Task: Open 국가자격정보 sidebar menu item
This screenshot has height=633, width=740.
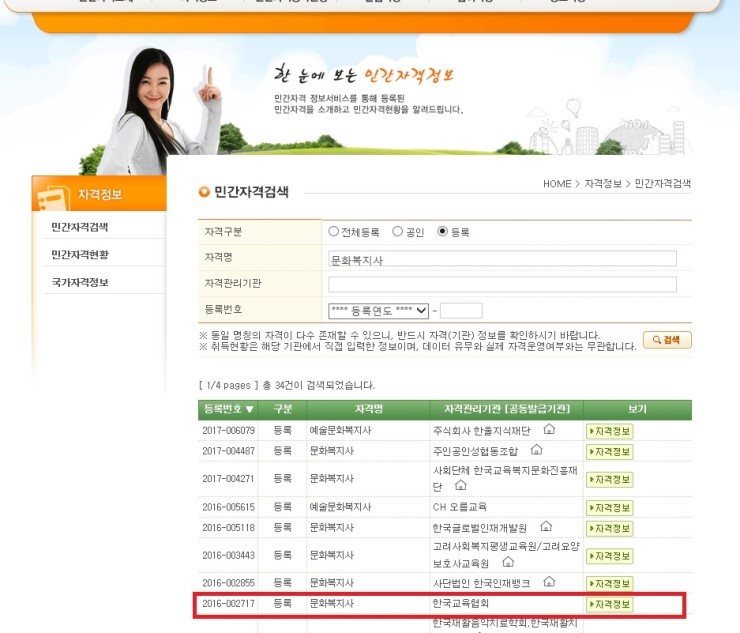Action: 80,283
